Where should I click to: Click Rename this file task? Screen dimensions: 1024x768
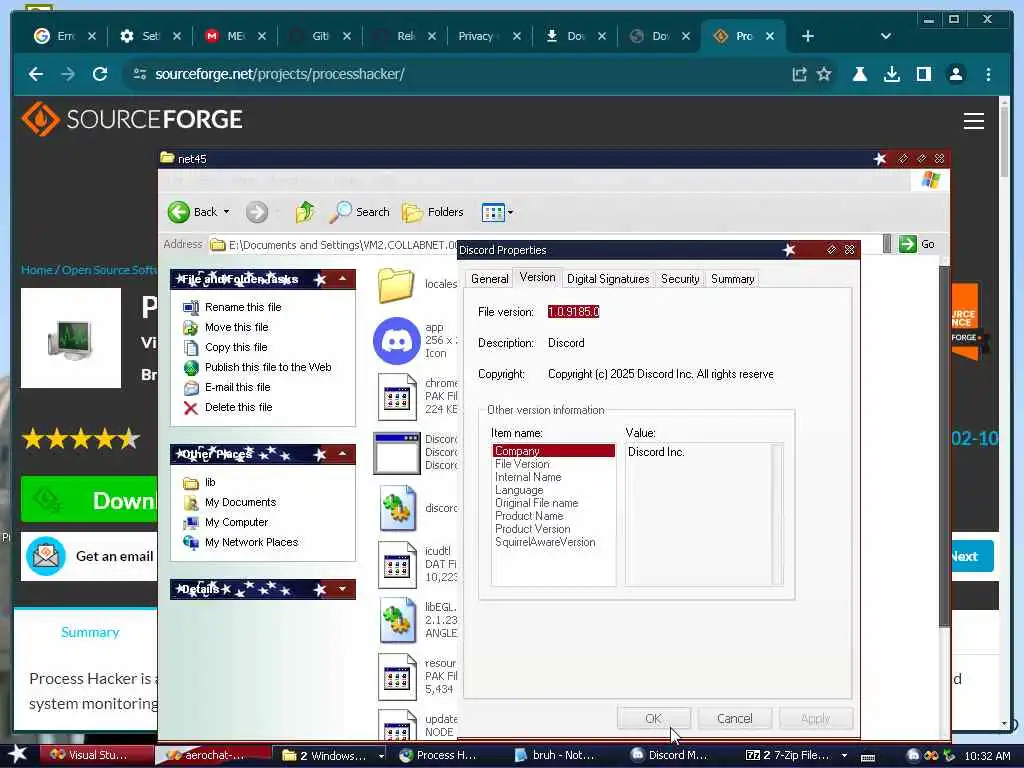[243, 307]
